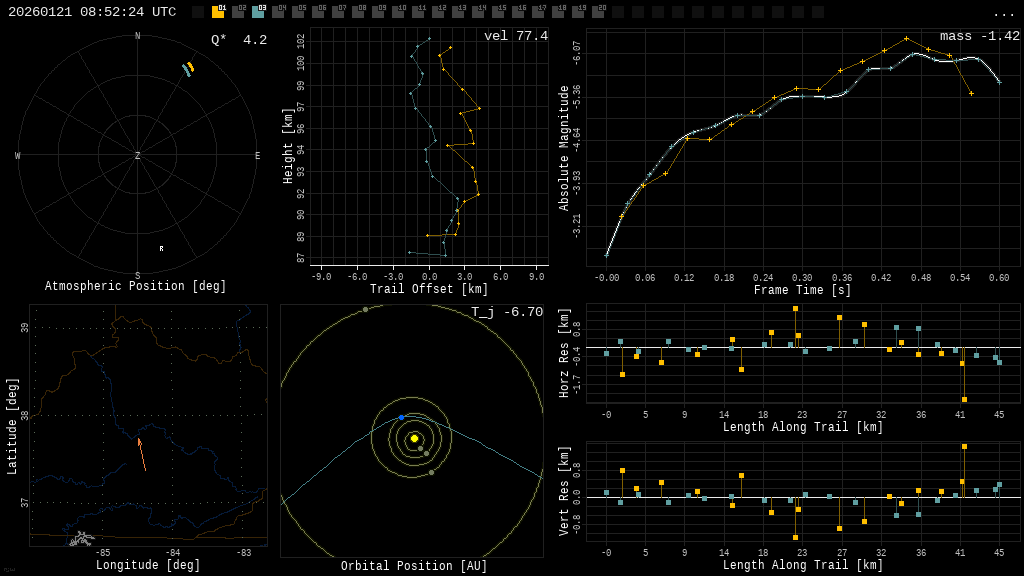Click the Q* 4.2 quality value

(238, 40)
